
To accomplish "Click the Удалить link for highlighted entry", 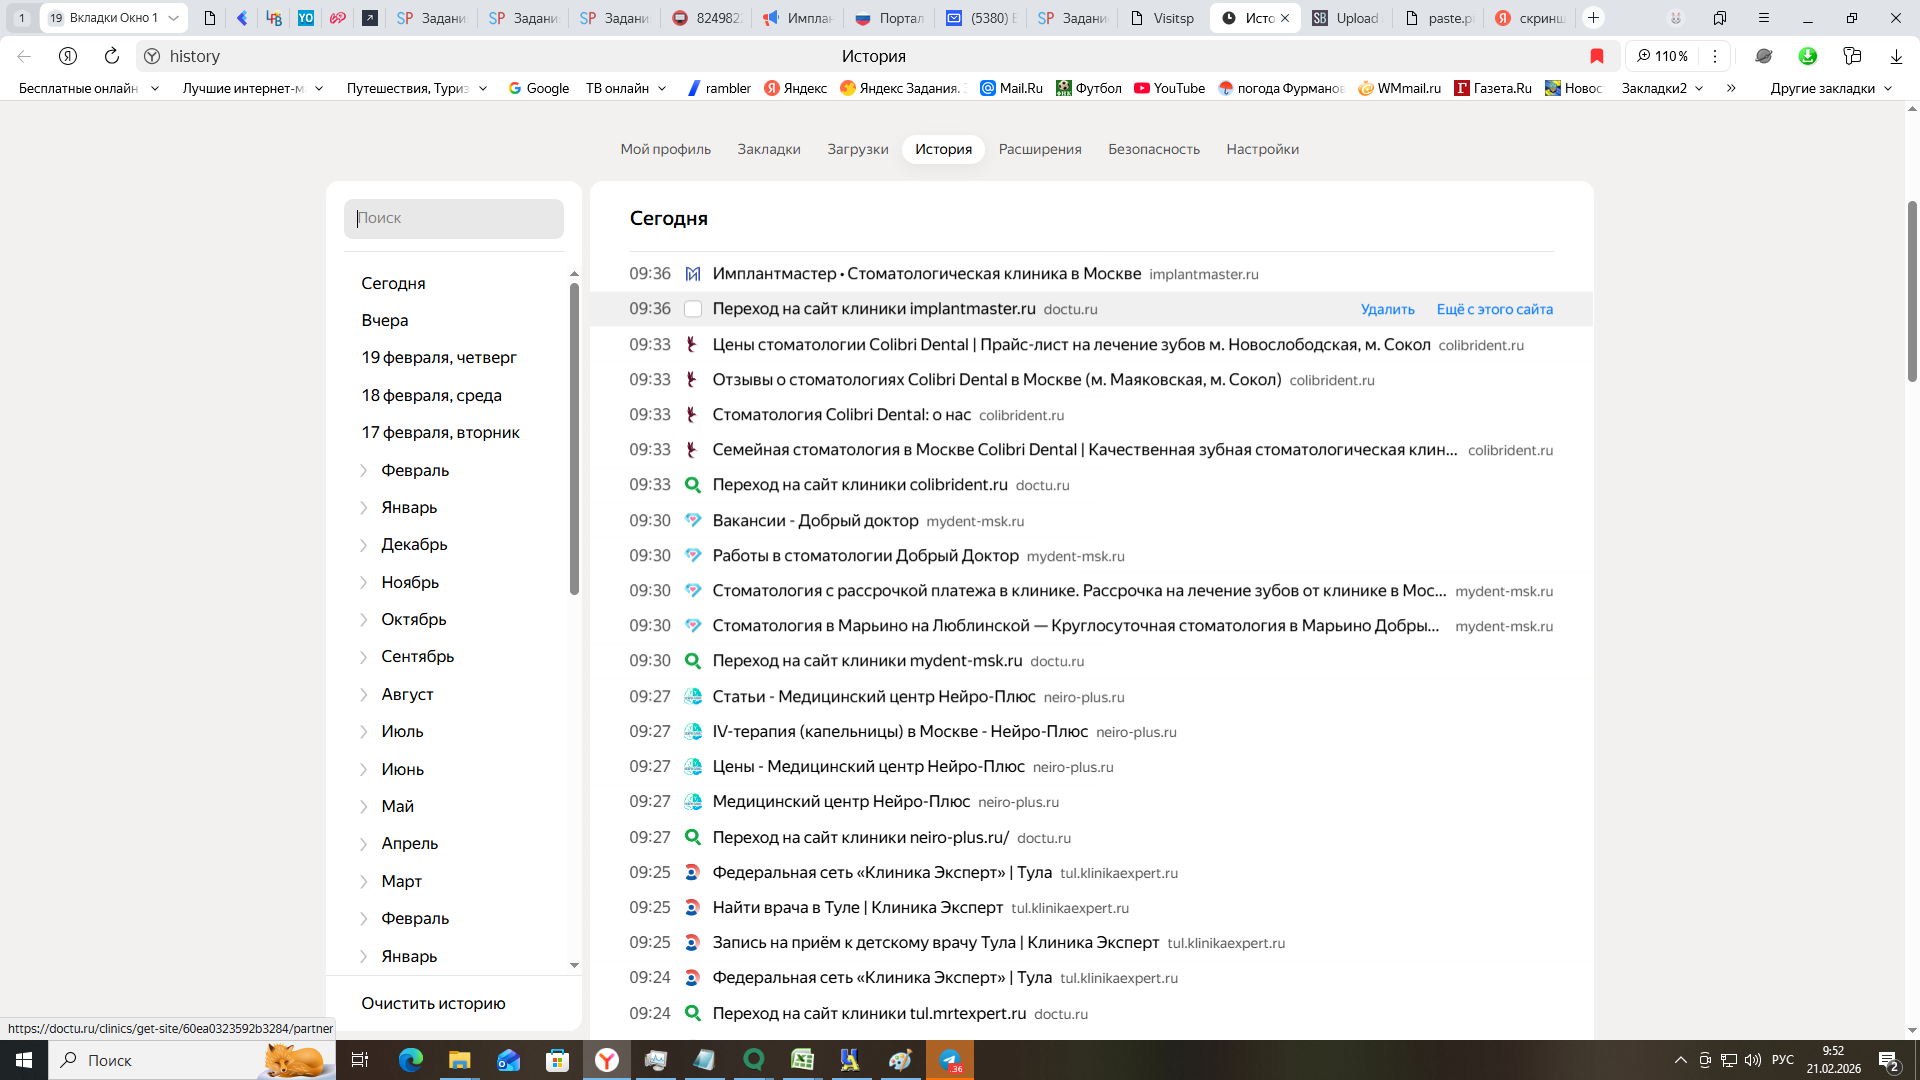I will (1387, 309).
